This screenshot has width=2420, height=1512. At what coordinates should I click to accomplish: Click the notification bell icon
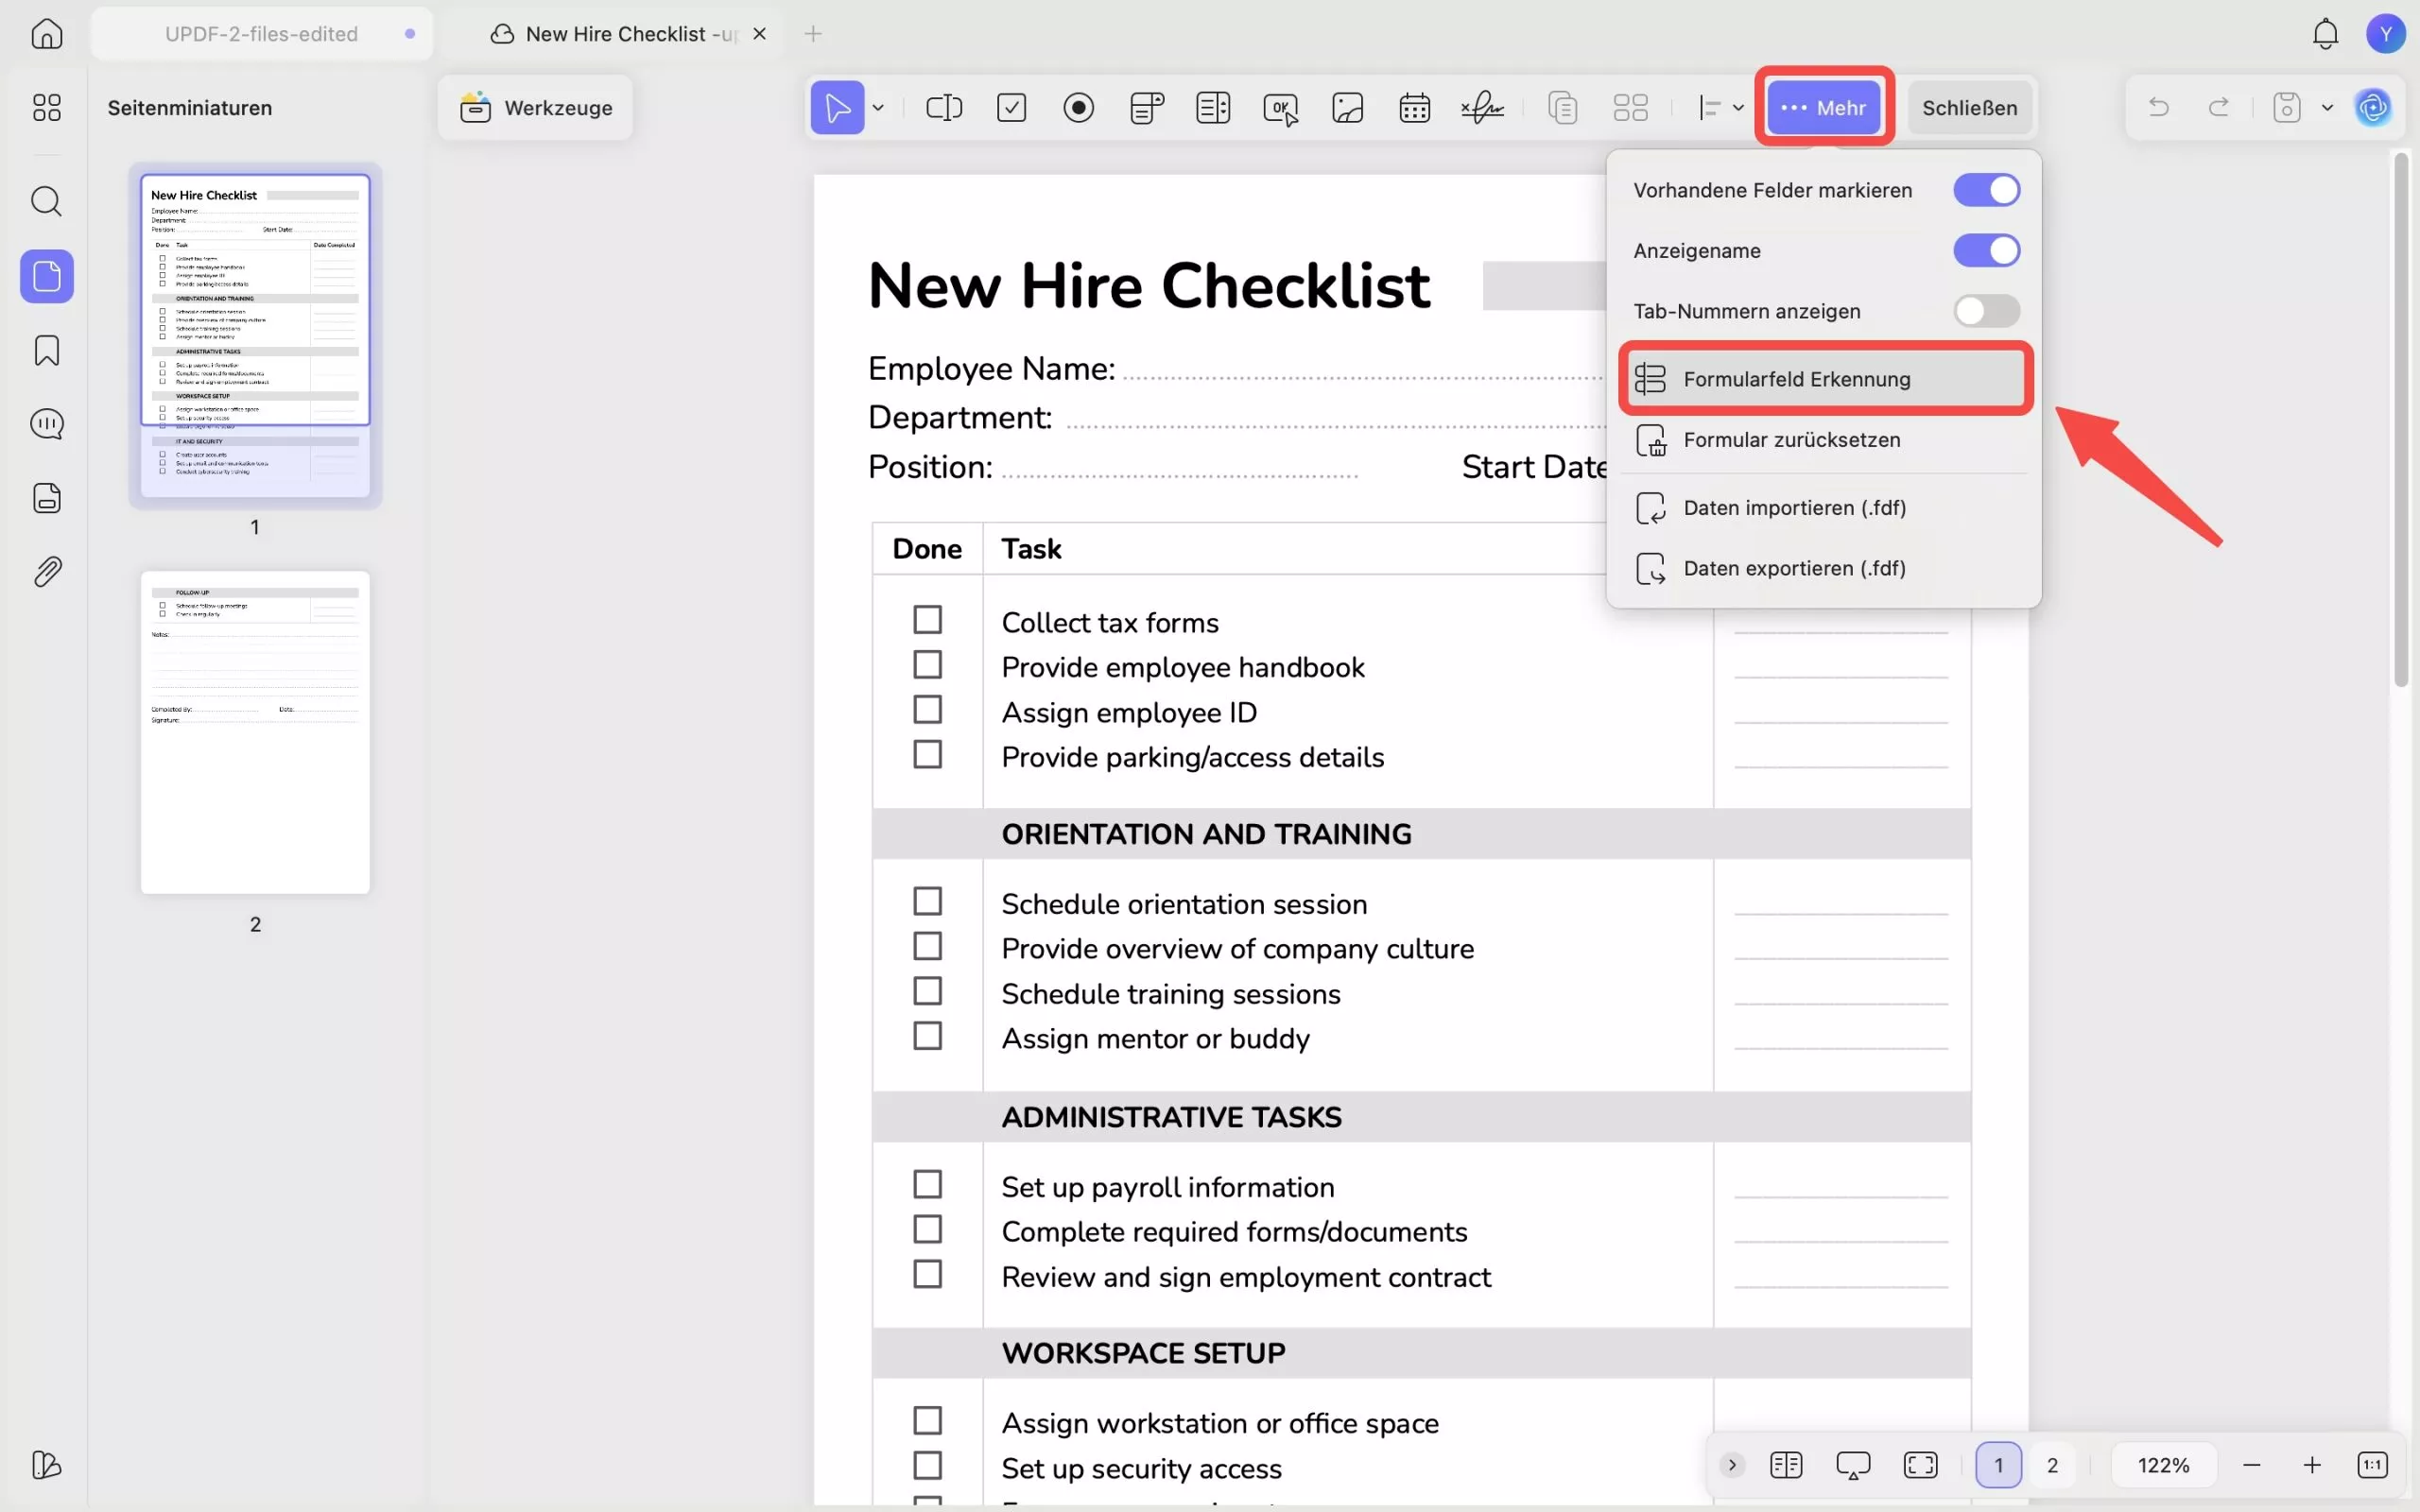[x=2325, y=34]
